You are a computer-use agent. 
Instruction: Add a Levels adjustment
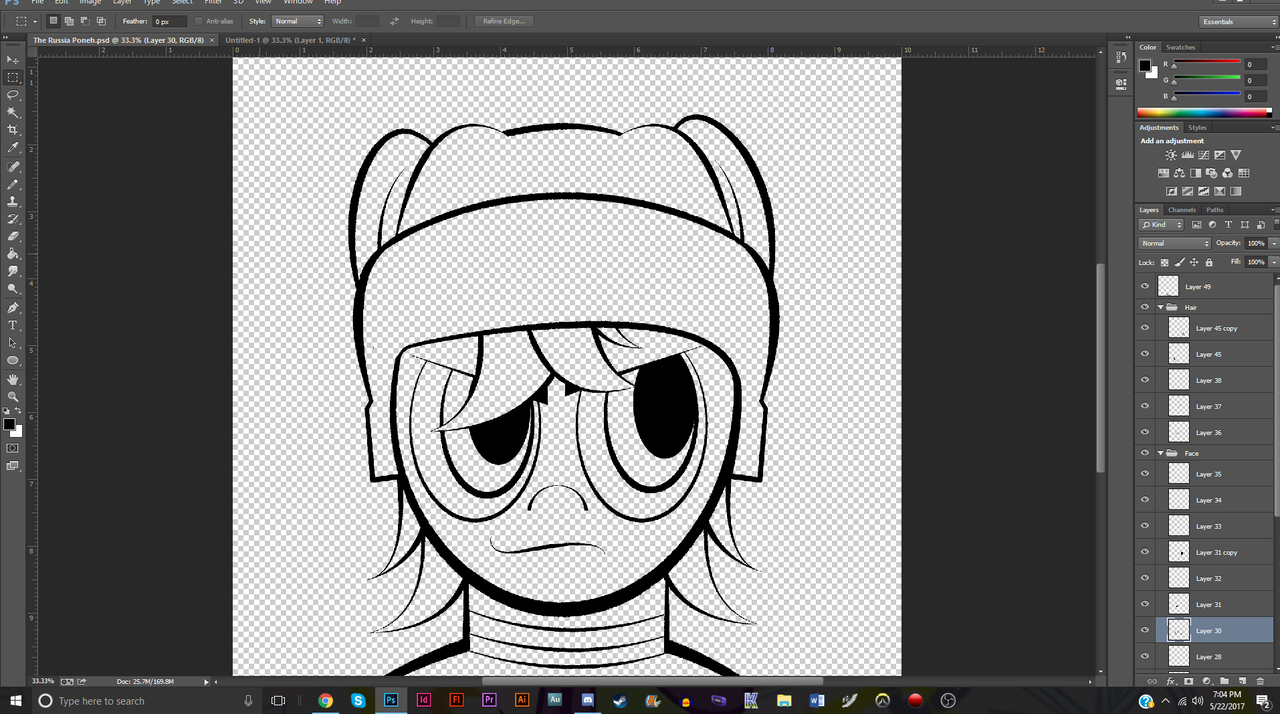click(x=1187, y=155)
